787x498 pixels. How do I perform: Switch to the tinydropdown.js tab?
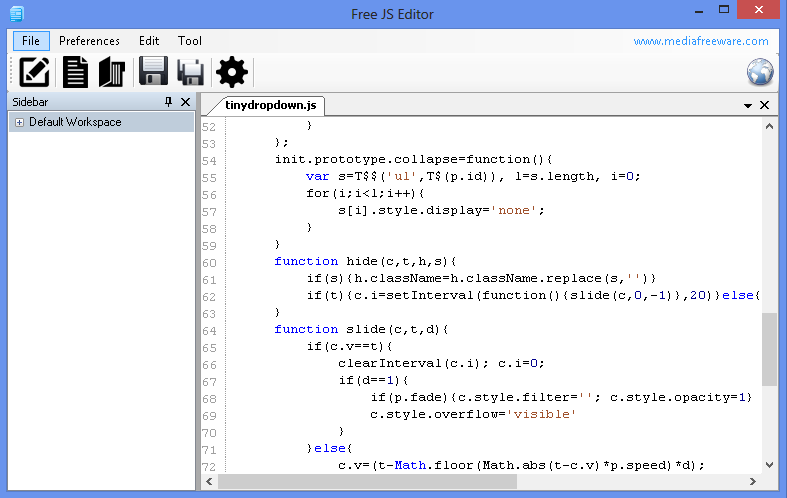click(x=271, y=105)
